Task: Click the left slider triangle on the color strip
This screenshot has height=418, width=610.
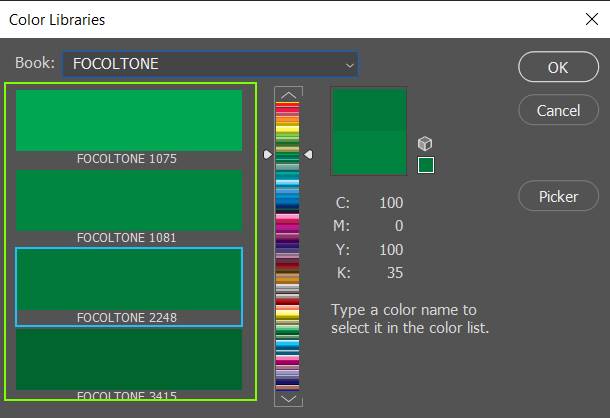Action: click(x=268, y=155)
